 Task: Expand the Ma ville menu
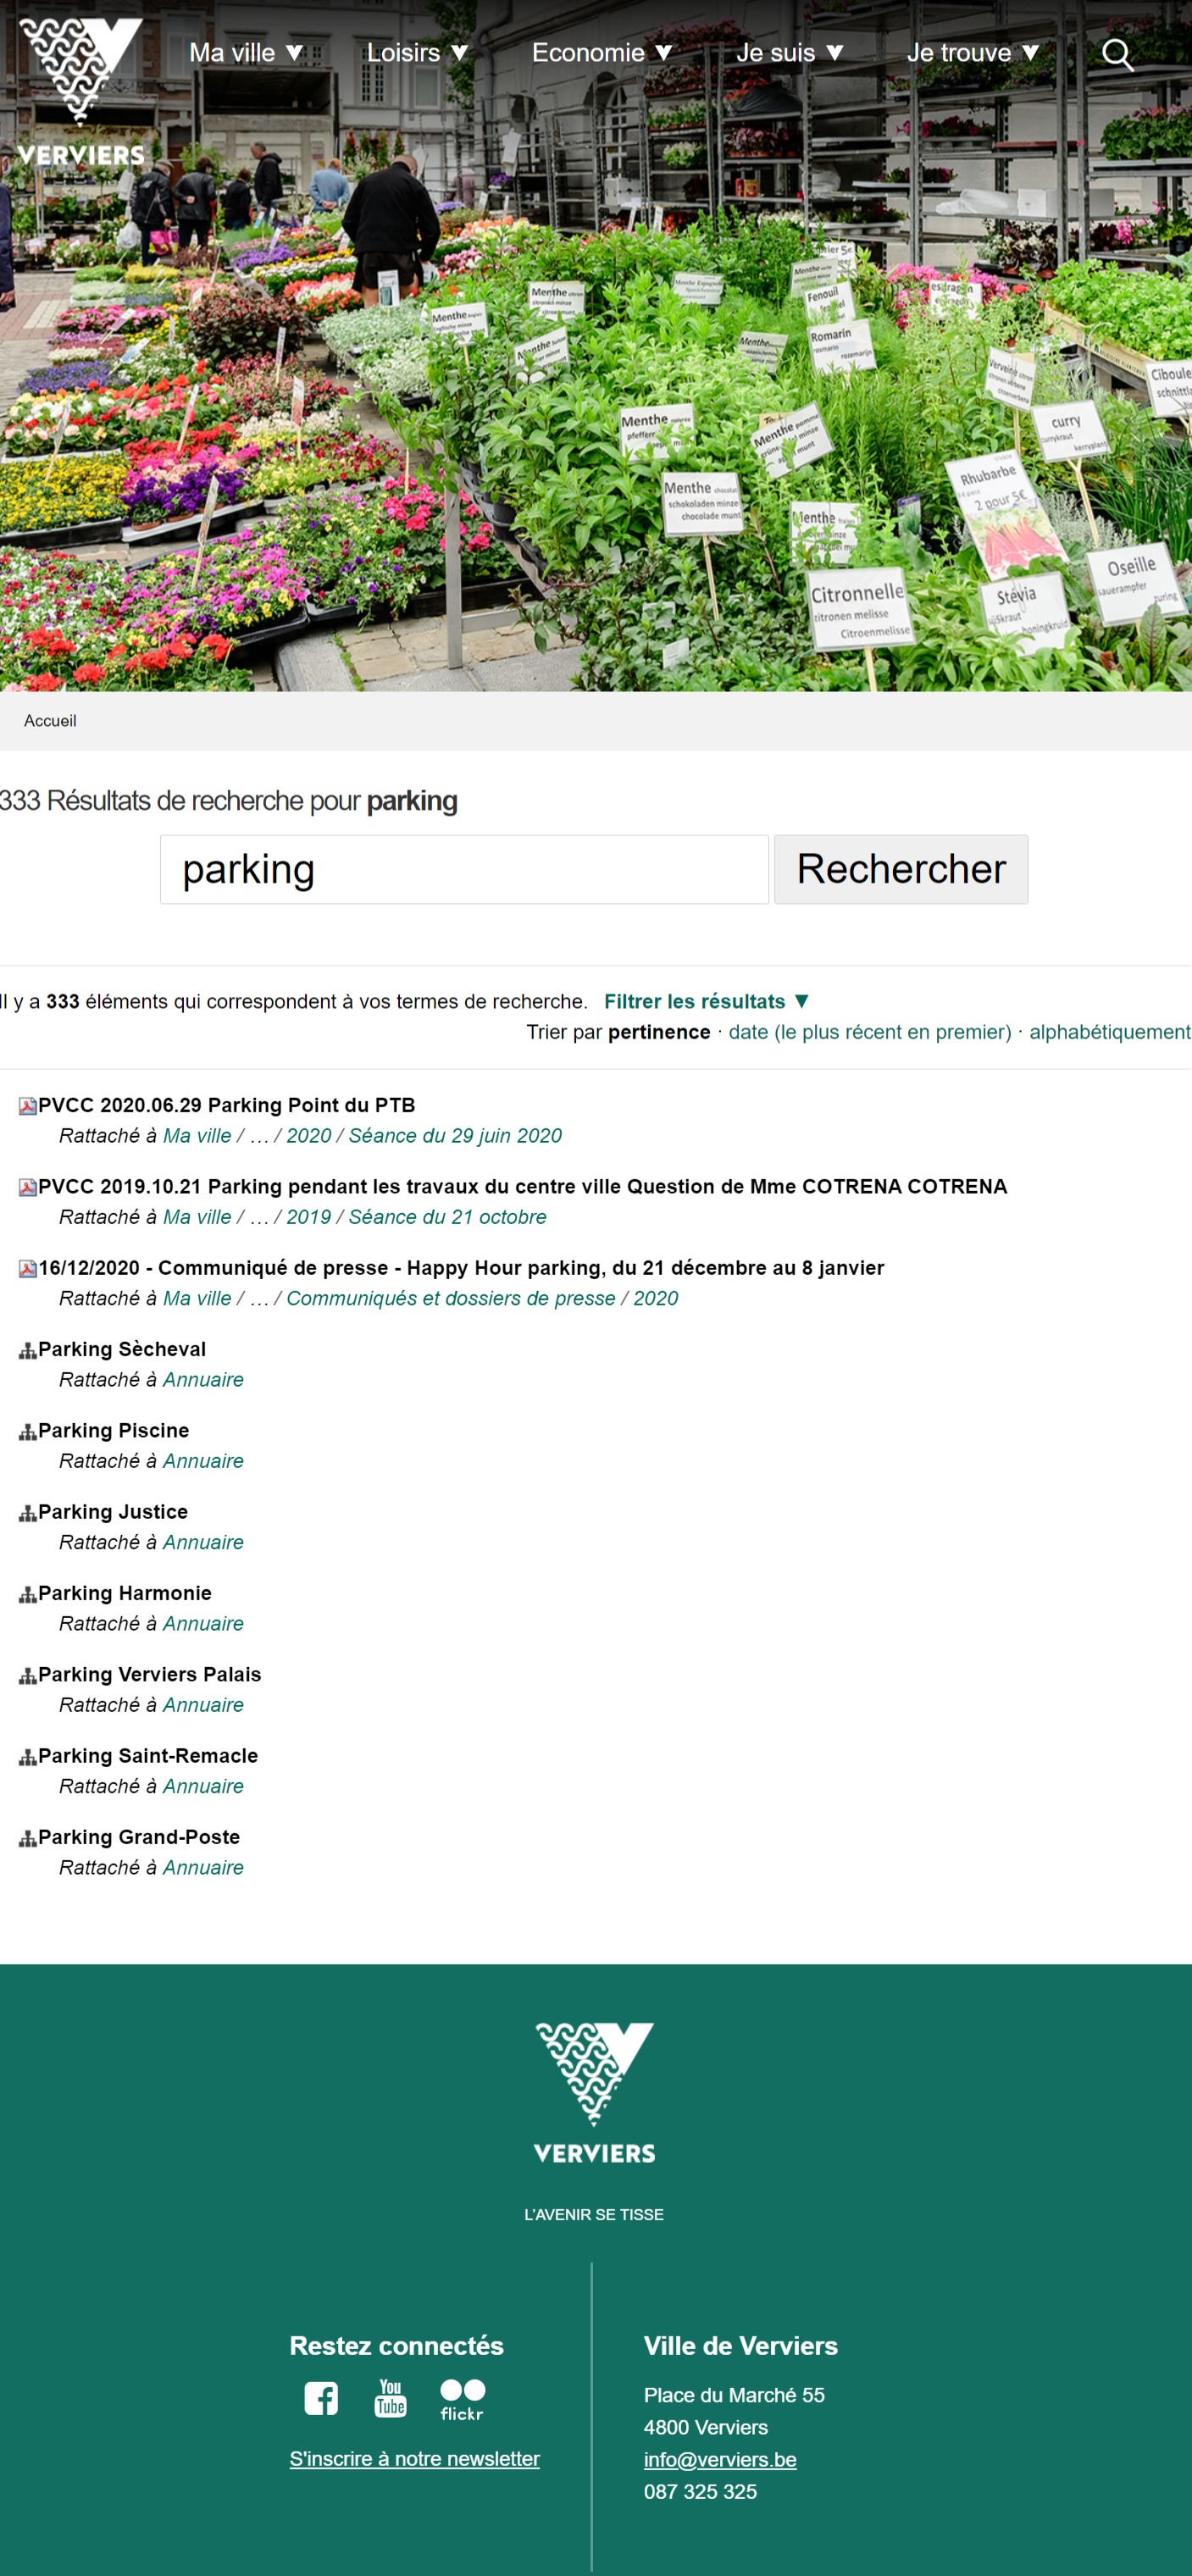246,53
